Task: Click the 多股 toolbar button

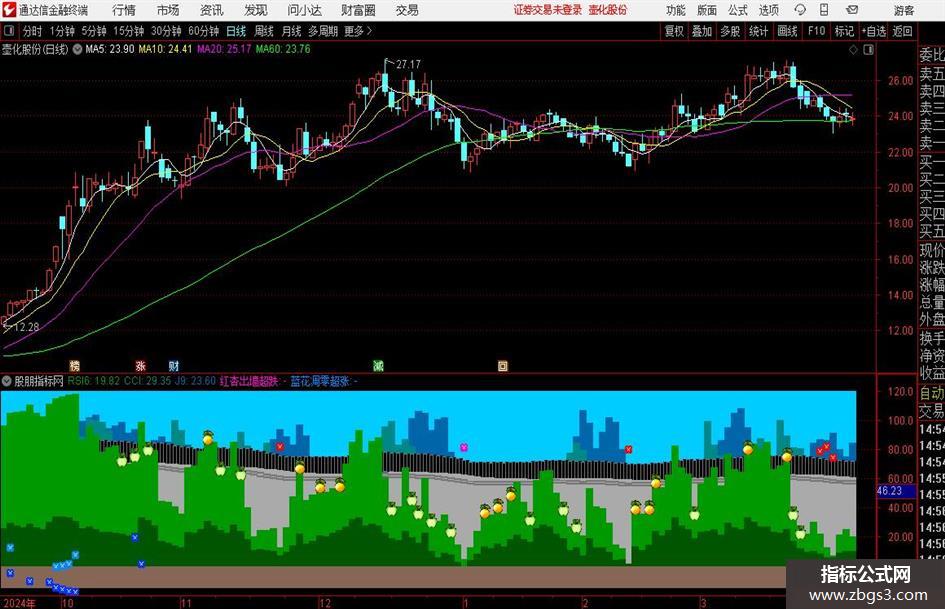Action: click(730, 31)
